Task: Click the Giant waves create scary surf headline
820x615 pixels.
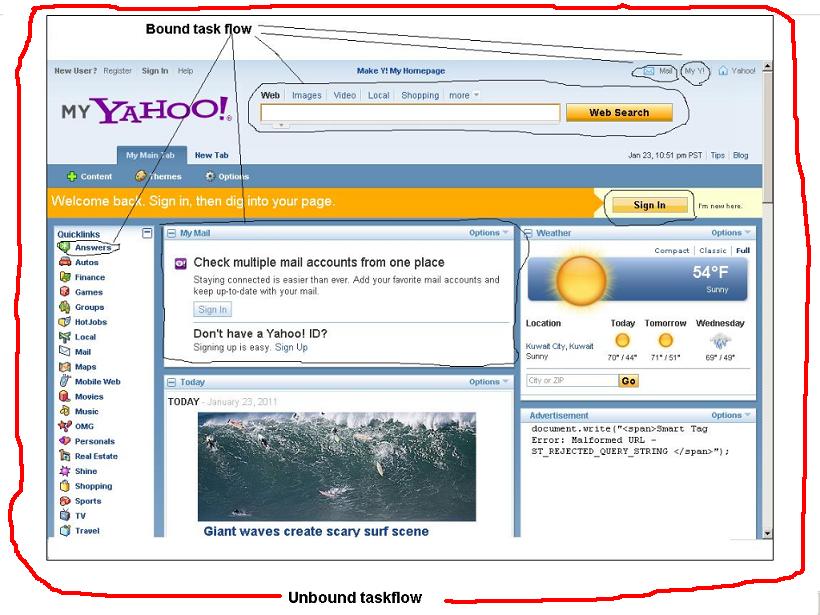Action: tap(316, 531)
